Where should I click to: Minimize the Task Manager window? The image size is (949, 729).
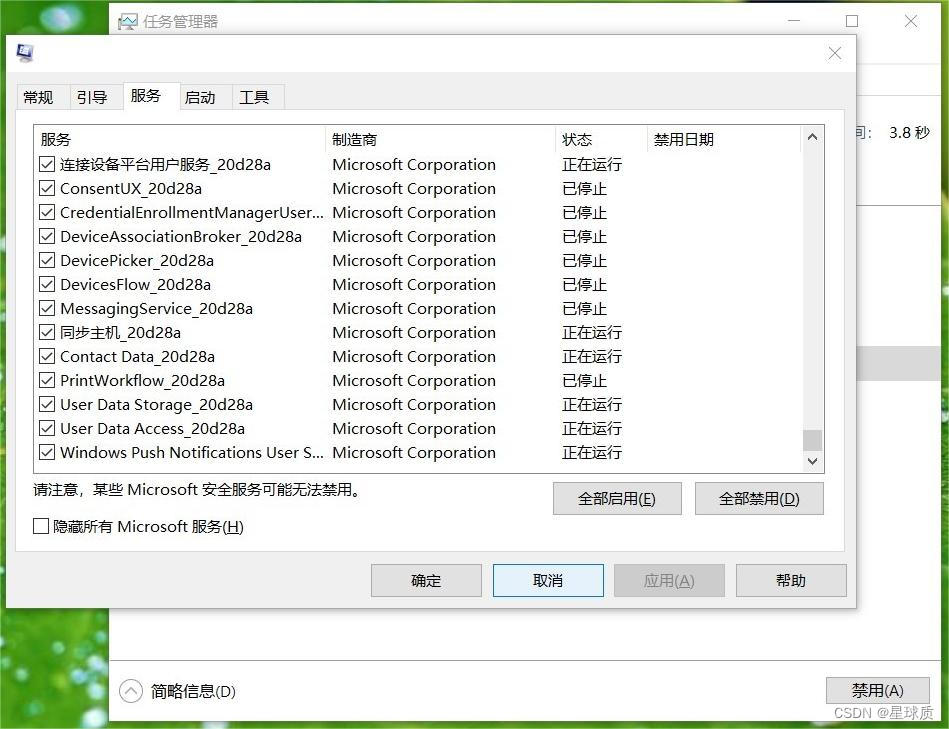(794, 21)
